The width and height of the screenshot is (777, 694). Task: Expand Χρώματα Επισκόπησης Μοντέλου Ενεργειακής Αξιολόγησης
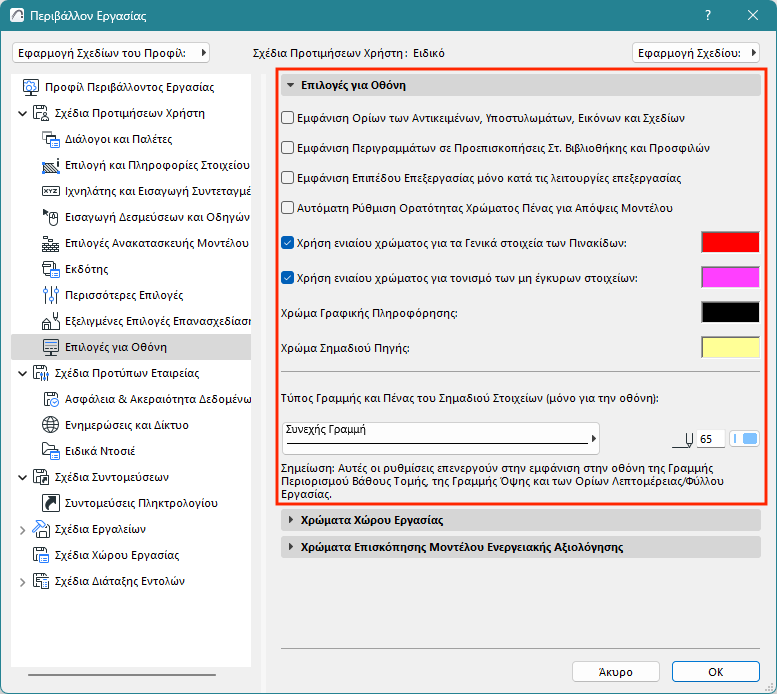click(x=521, y=547)
